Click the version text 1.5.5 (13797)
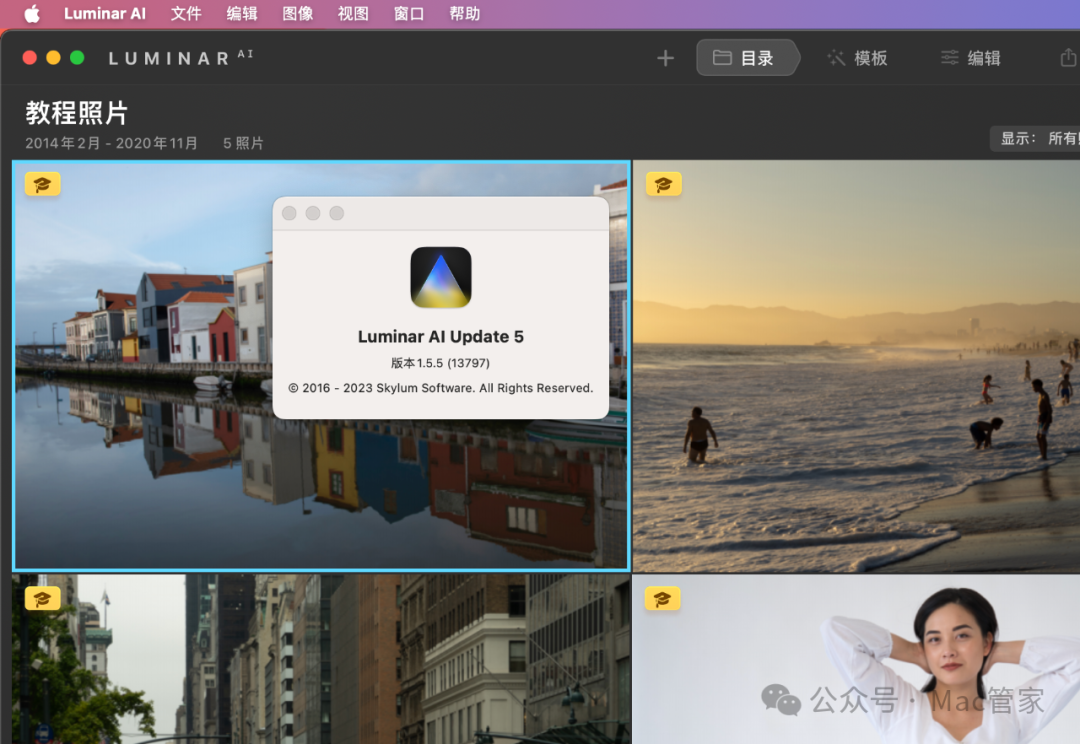 (x=441, y=362)
